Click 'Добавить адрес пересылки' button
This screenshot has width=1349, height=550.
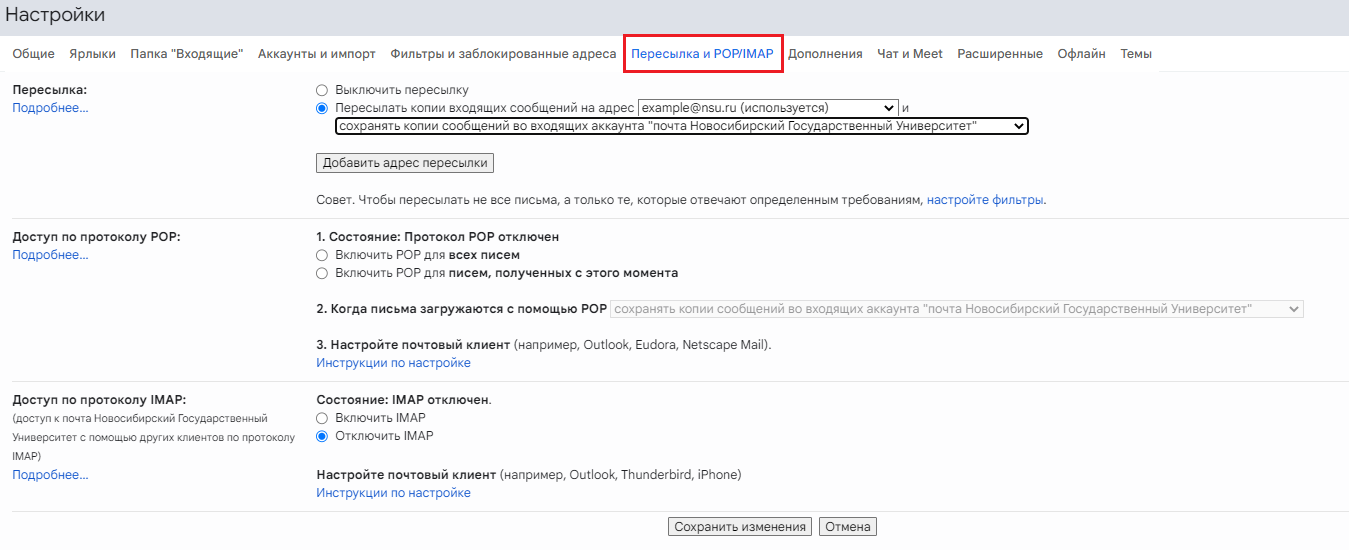coord(405,163)
